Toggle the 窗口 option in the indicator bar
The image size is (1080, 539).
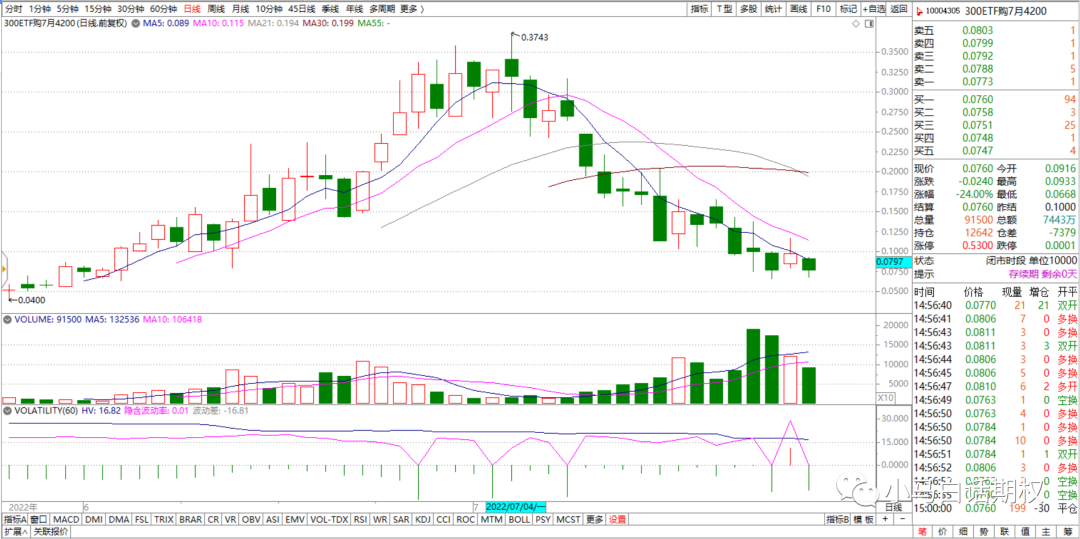tap(38, 519)
